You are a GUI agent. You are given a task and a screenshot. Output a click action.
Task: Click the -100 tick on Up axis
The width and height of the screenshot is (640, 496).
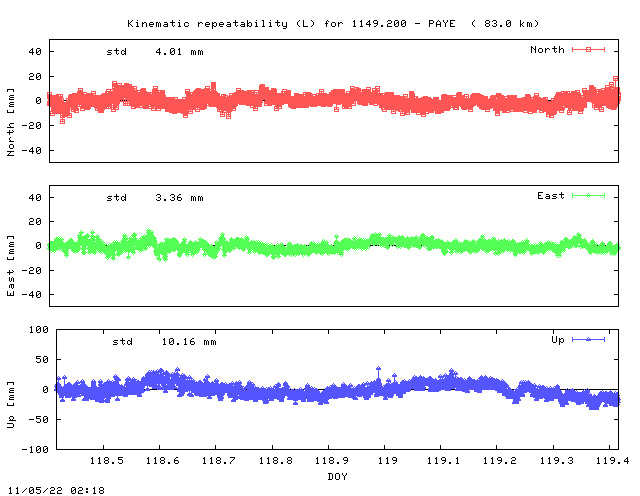click(x=35, y=449)
